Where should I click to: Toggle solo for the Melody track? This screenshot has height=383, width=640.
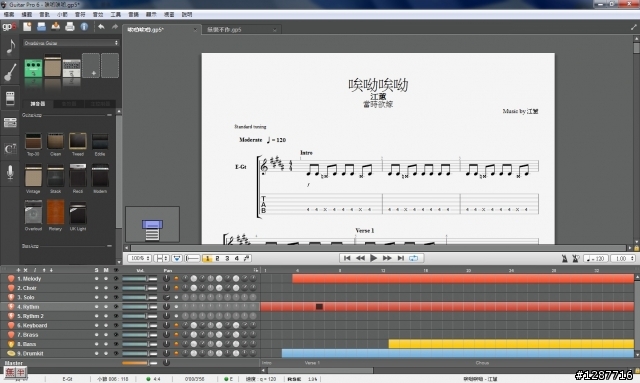click(96, 278)
